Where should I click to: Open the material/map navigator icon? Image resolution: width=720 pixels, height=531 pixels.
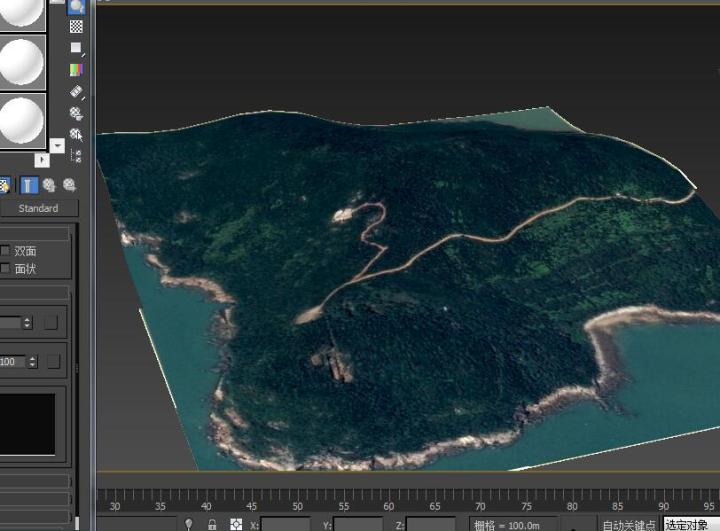tap(76, 156)
